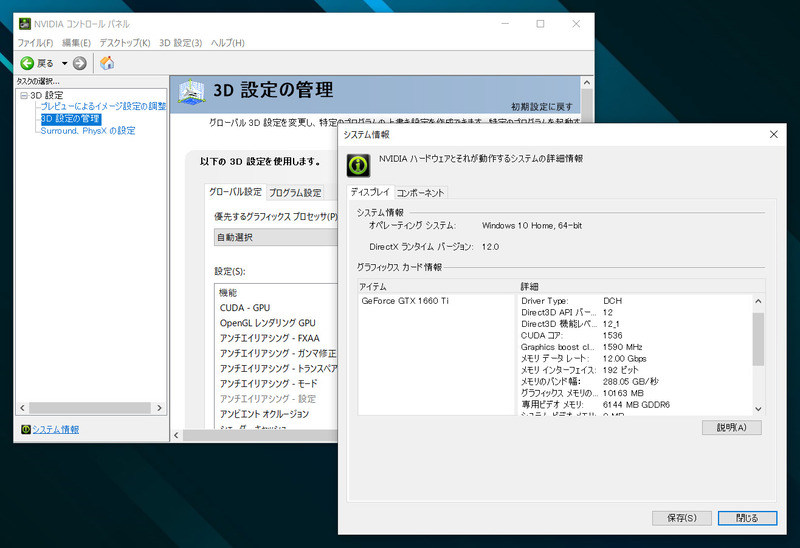
Task: Open the システム情報 link at bottom left
Action: [x=56, y=429]
